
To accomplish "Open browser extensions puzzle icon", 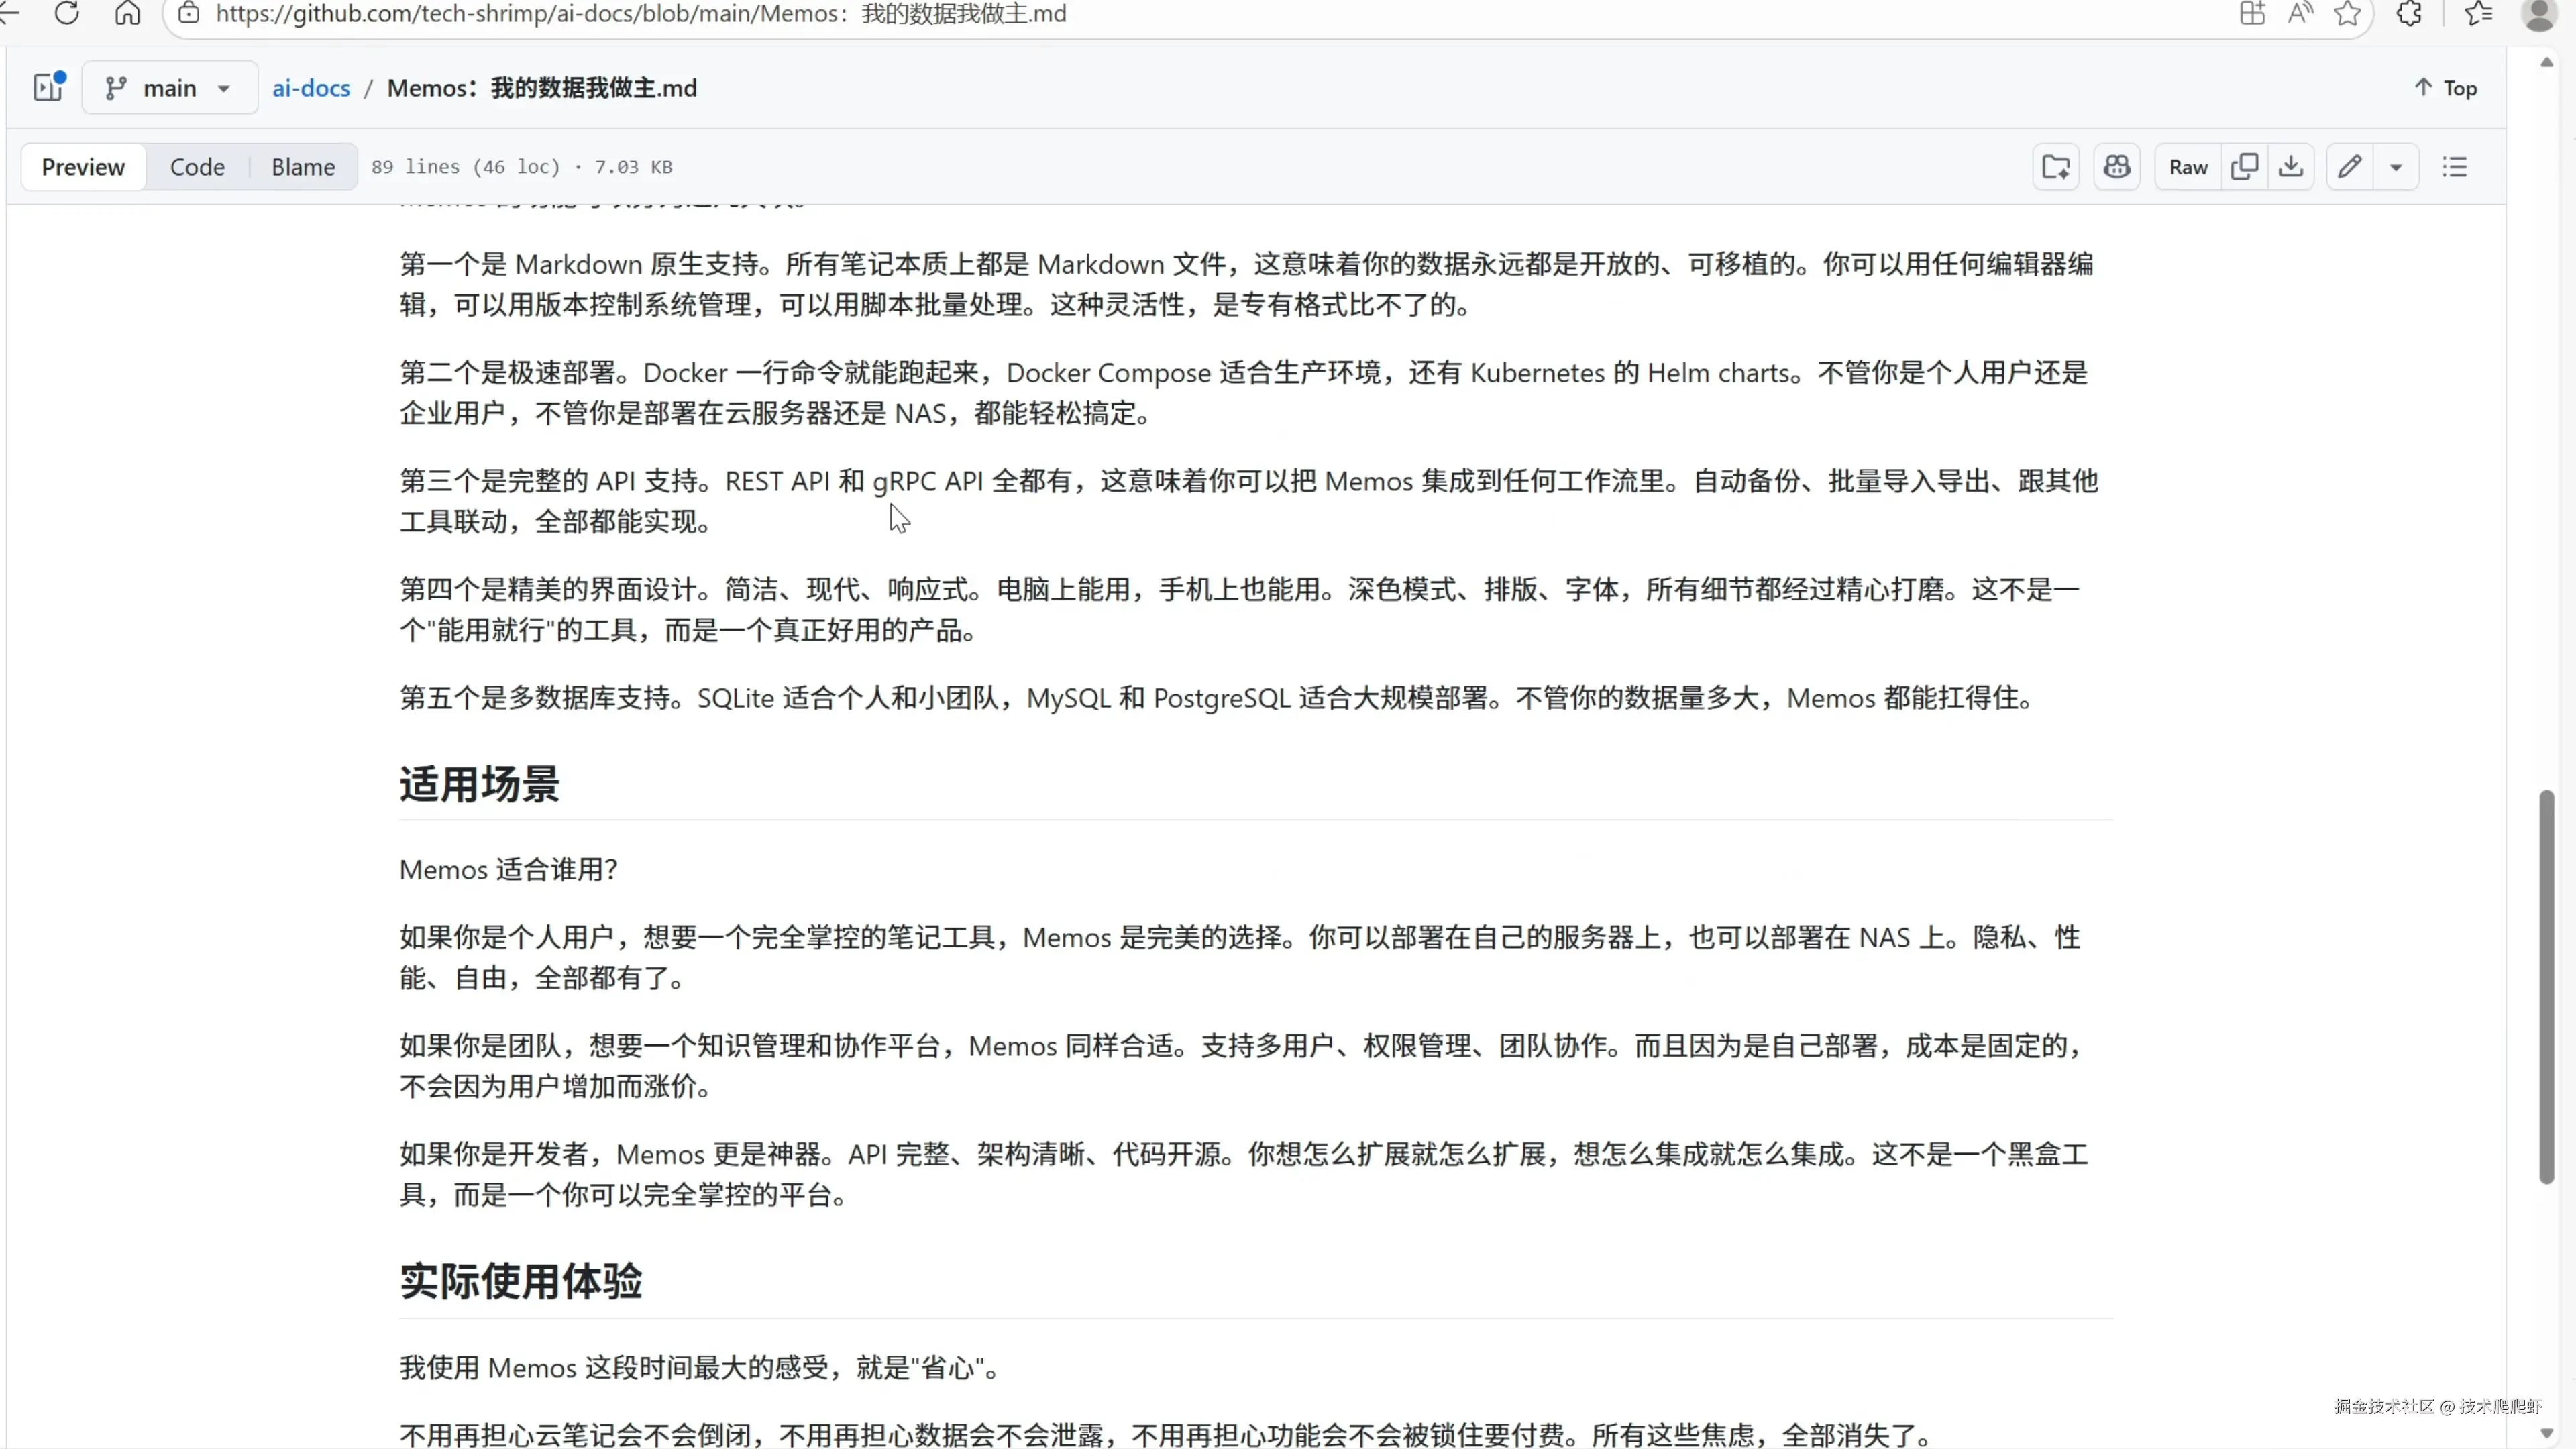I will [2409, 14].
